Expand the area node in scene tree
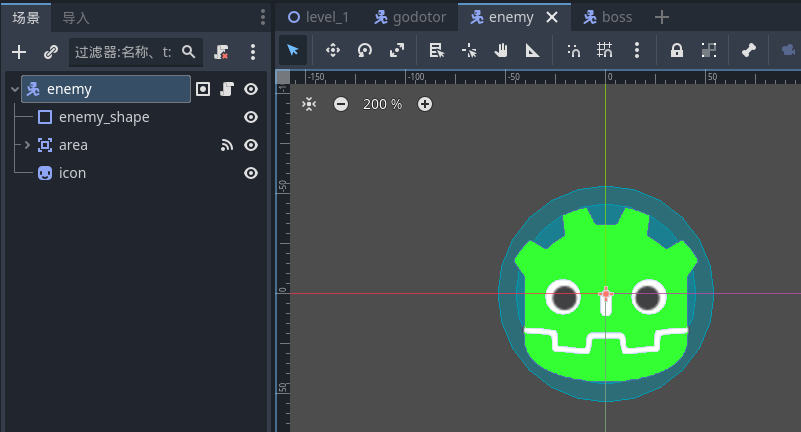 [28, 145]
